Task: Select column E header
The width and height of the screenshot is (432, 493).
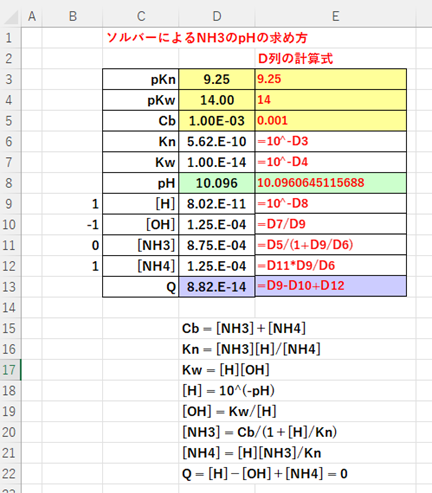Action: click(x=335, y=16)
